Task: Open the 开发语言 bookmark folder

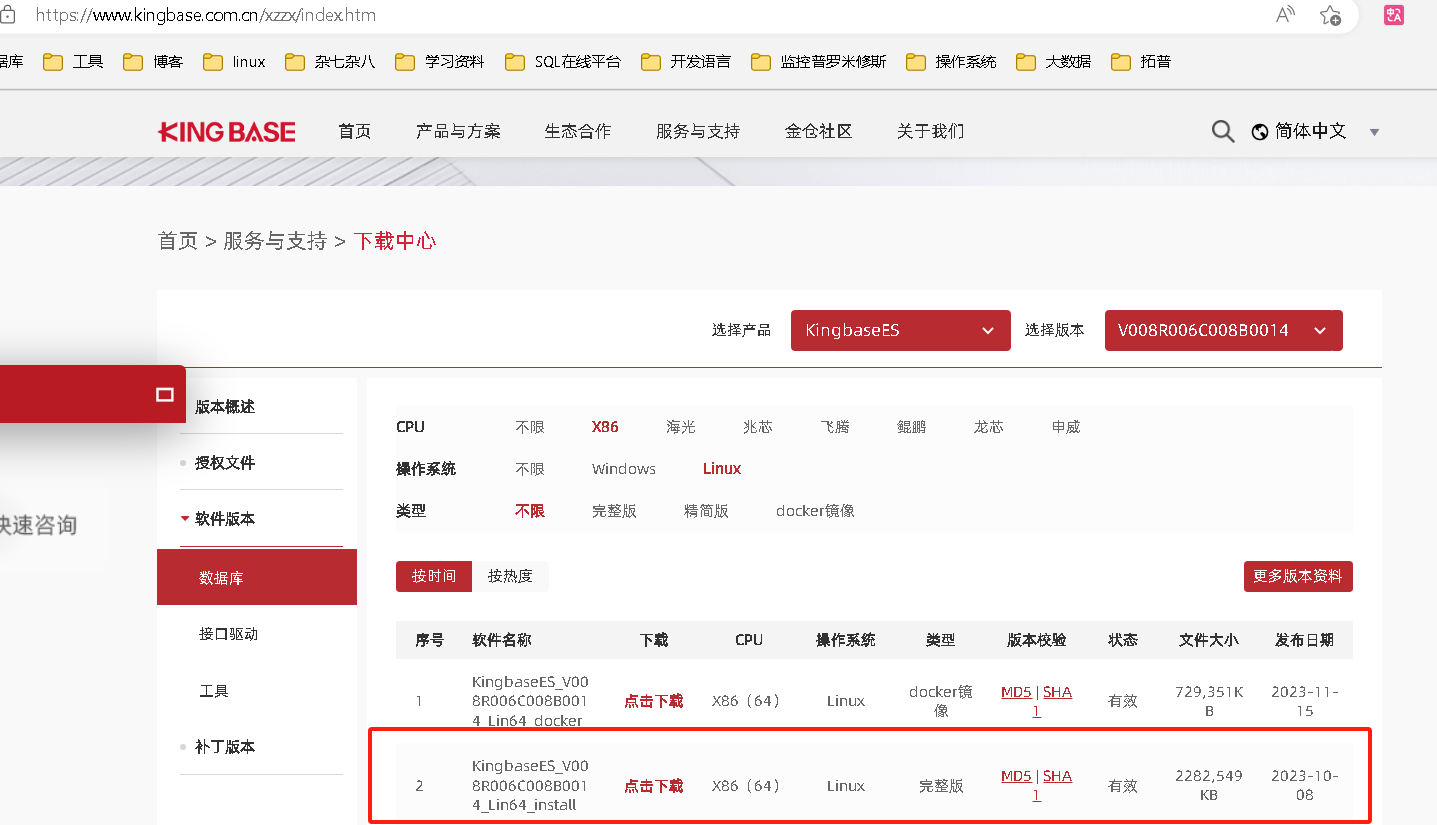Action: [x=686, y=62]
